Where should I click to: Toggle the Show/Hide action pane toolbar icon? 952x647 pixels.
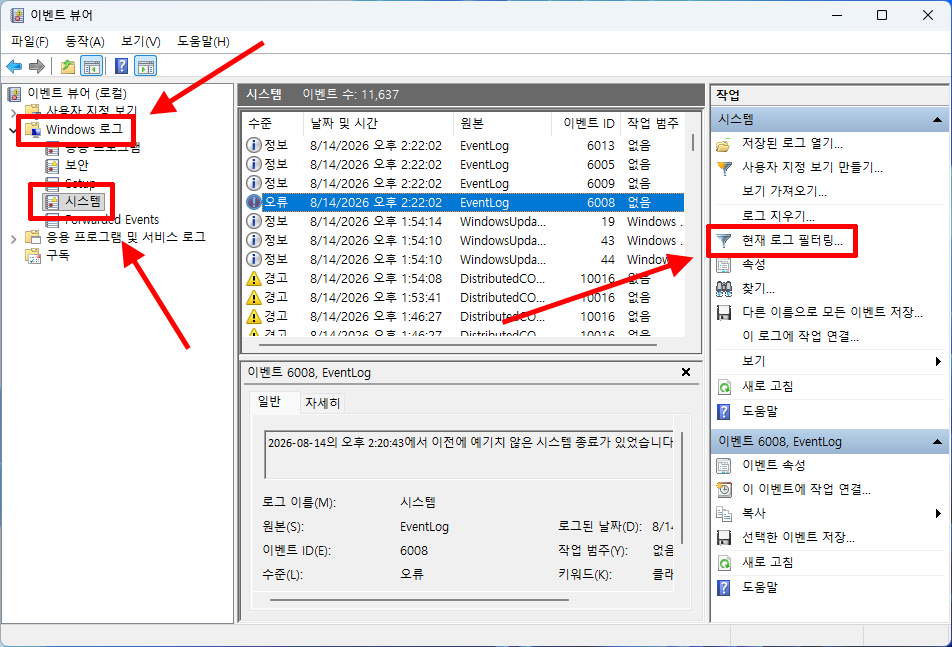point(146,66)
